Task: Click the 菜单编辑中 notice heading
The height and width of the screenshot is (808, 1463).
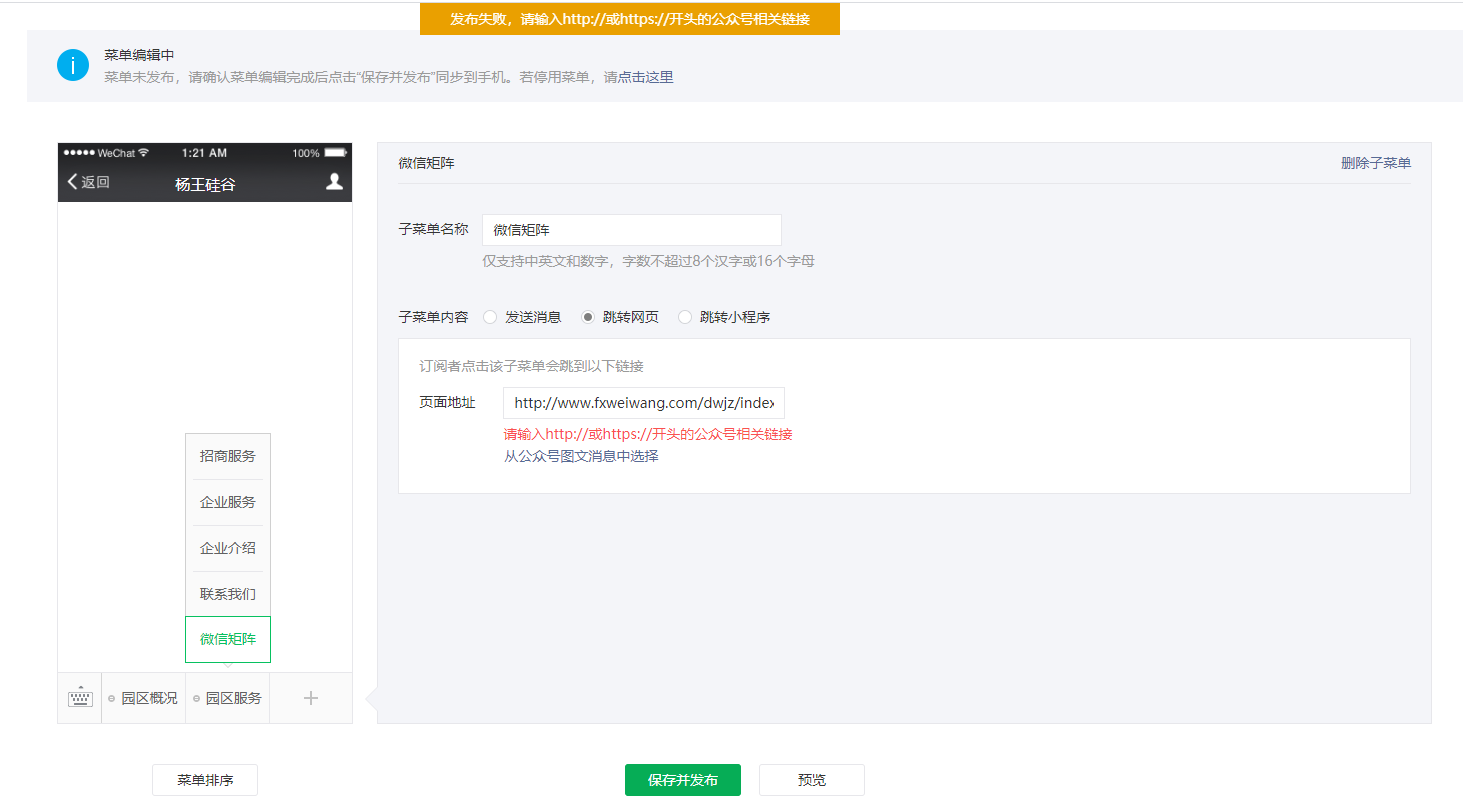Action: (139, 55)
